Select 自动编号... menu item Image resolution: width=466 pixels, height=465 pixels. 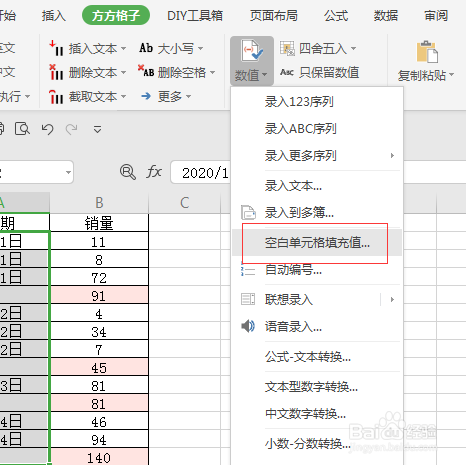[x=317, y=270]
